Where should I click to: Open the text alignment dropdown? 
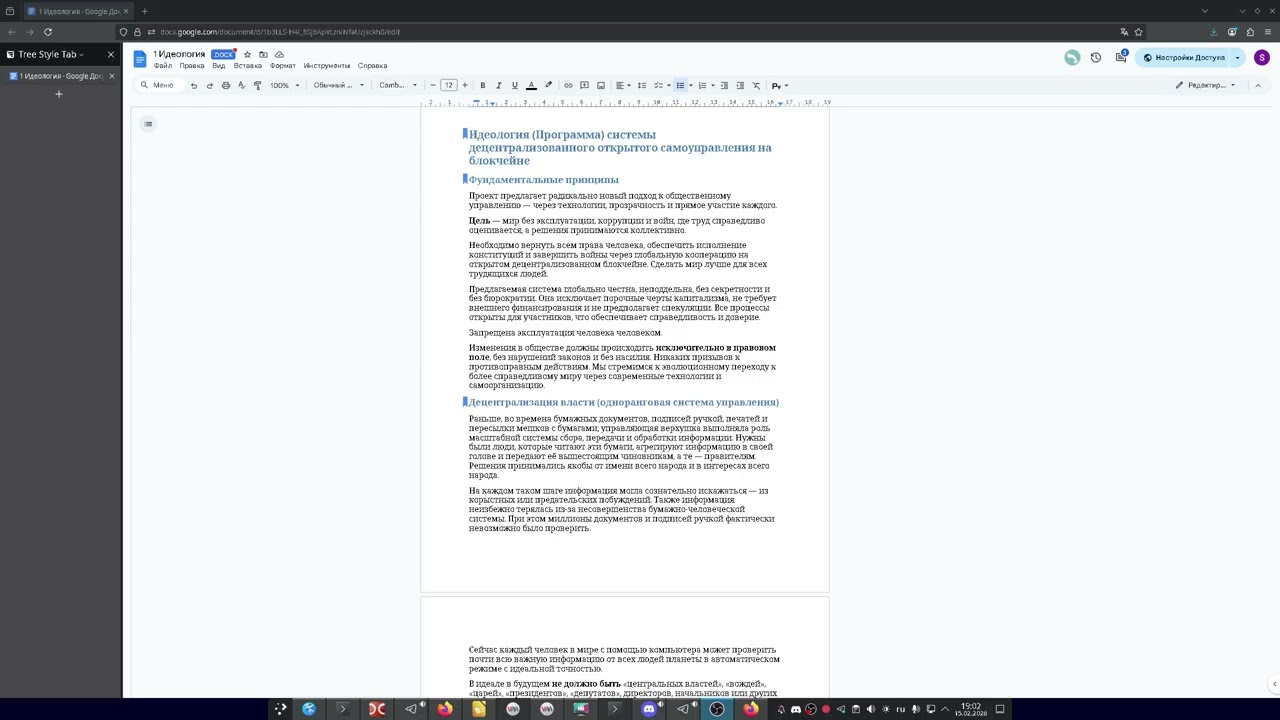[623, 85]
